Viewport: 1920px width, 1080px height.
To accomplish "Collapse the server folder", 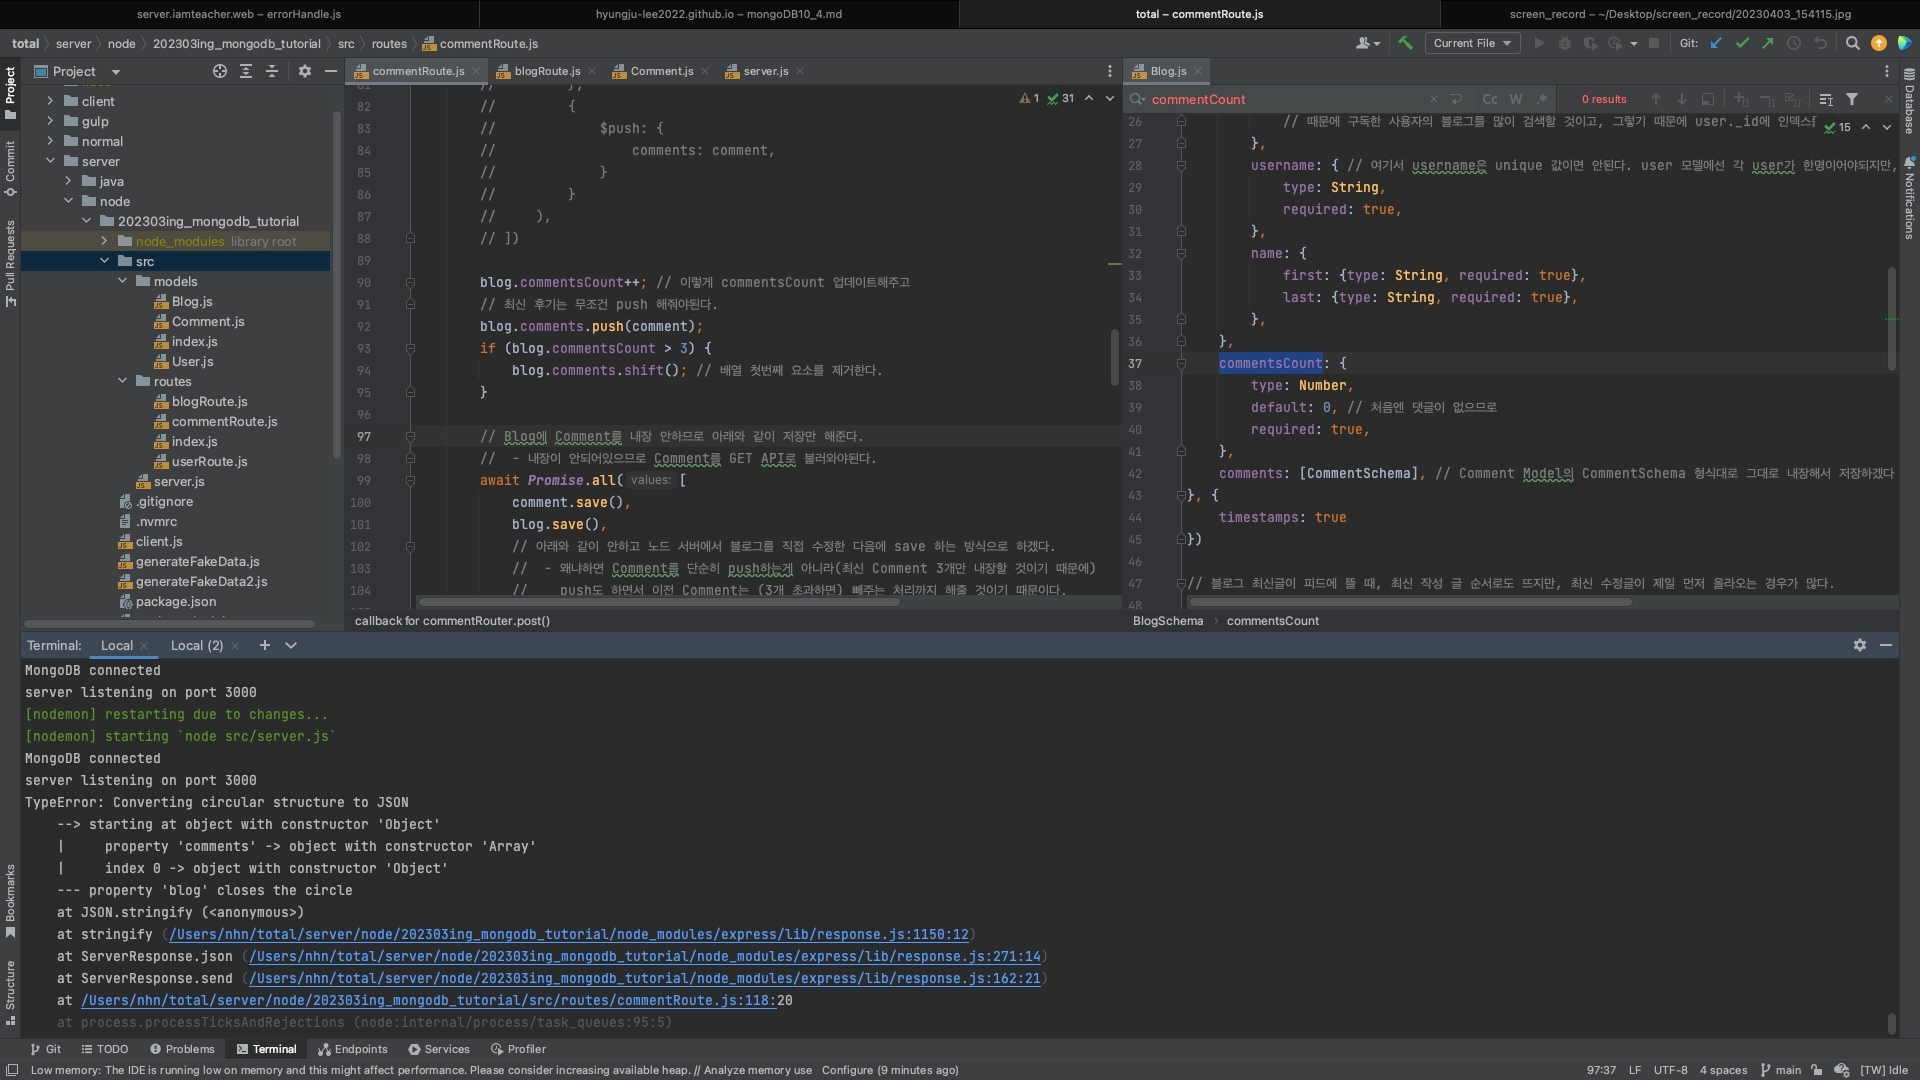I will (50, 161).
